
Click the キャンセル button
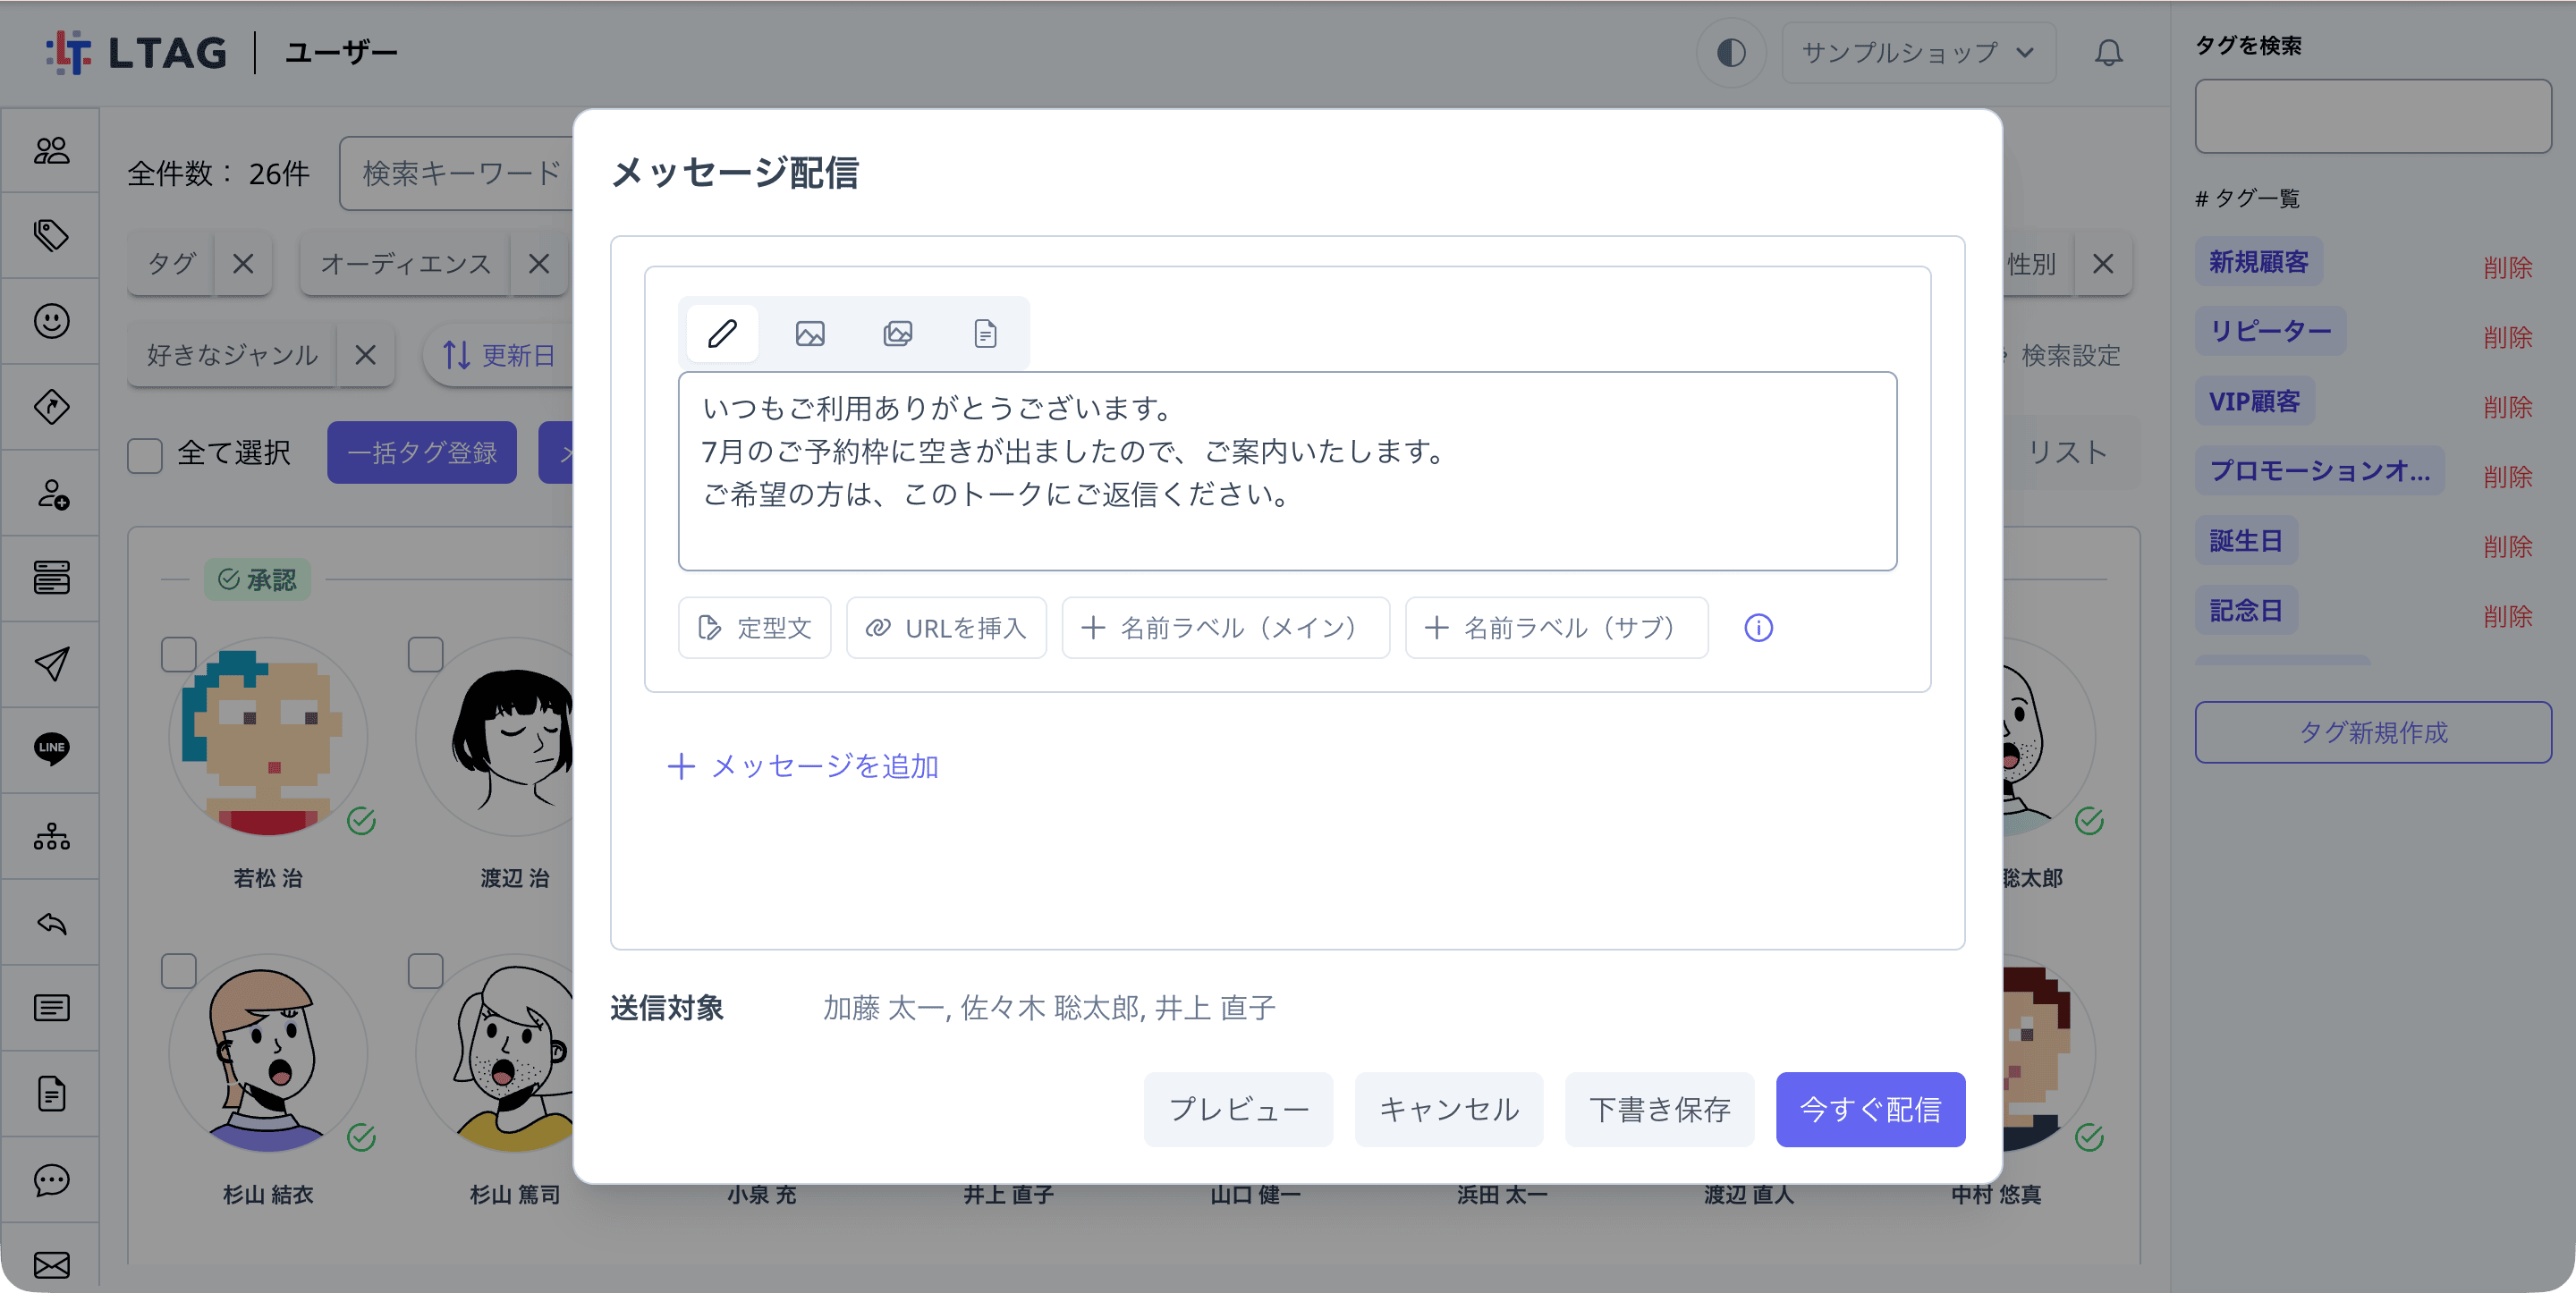(x=1448, y=1109)
